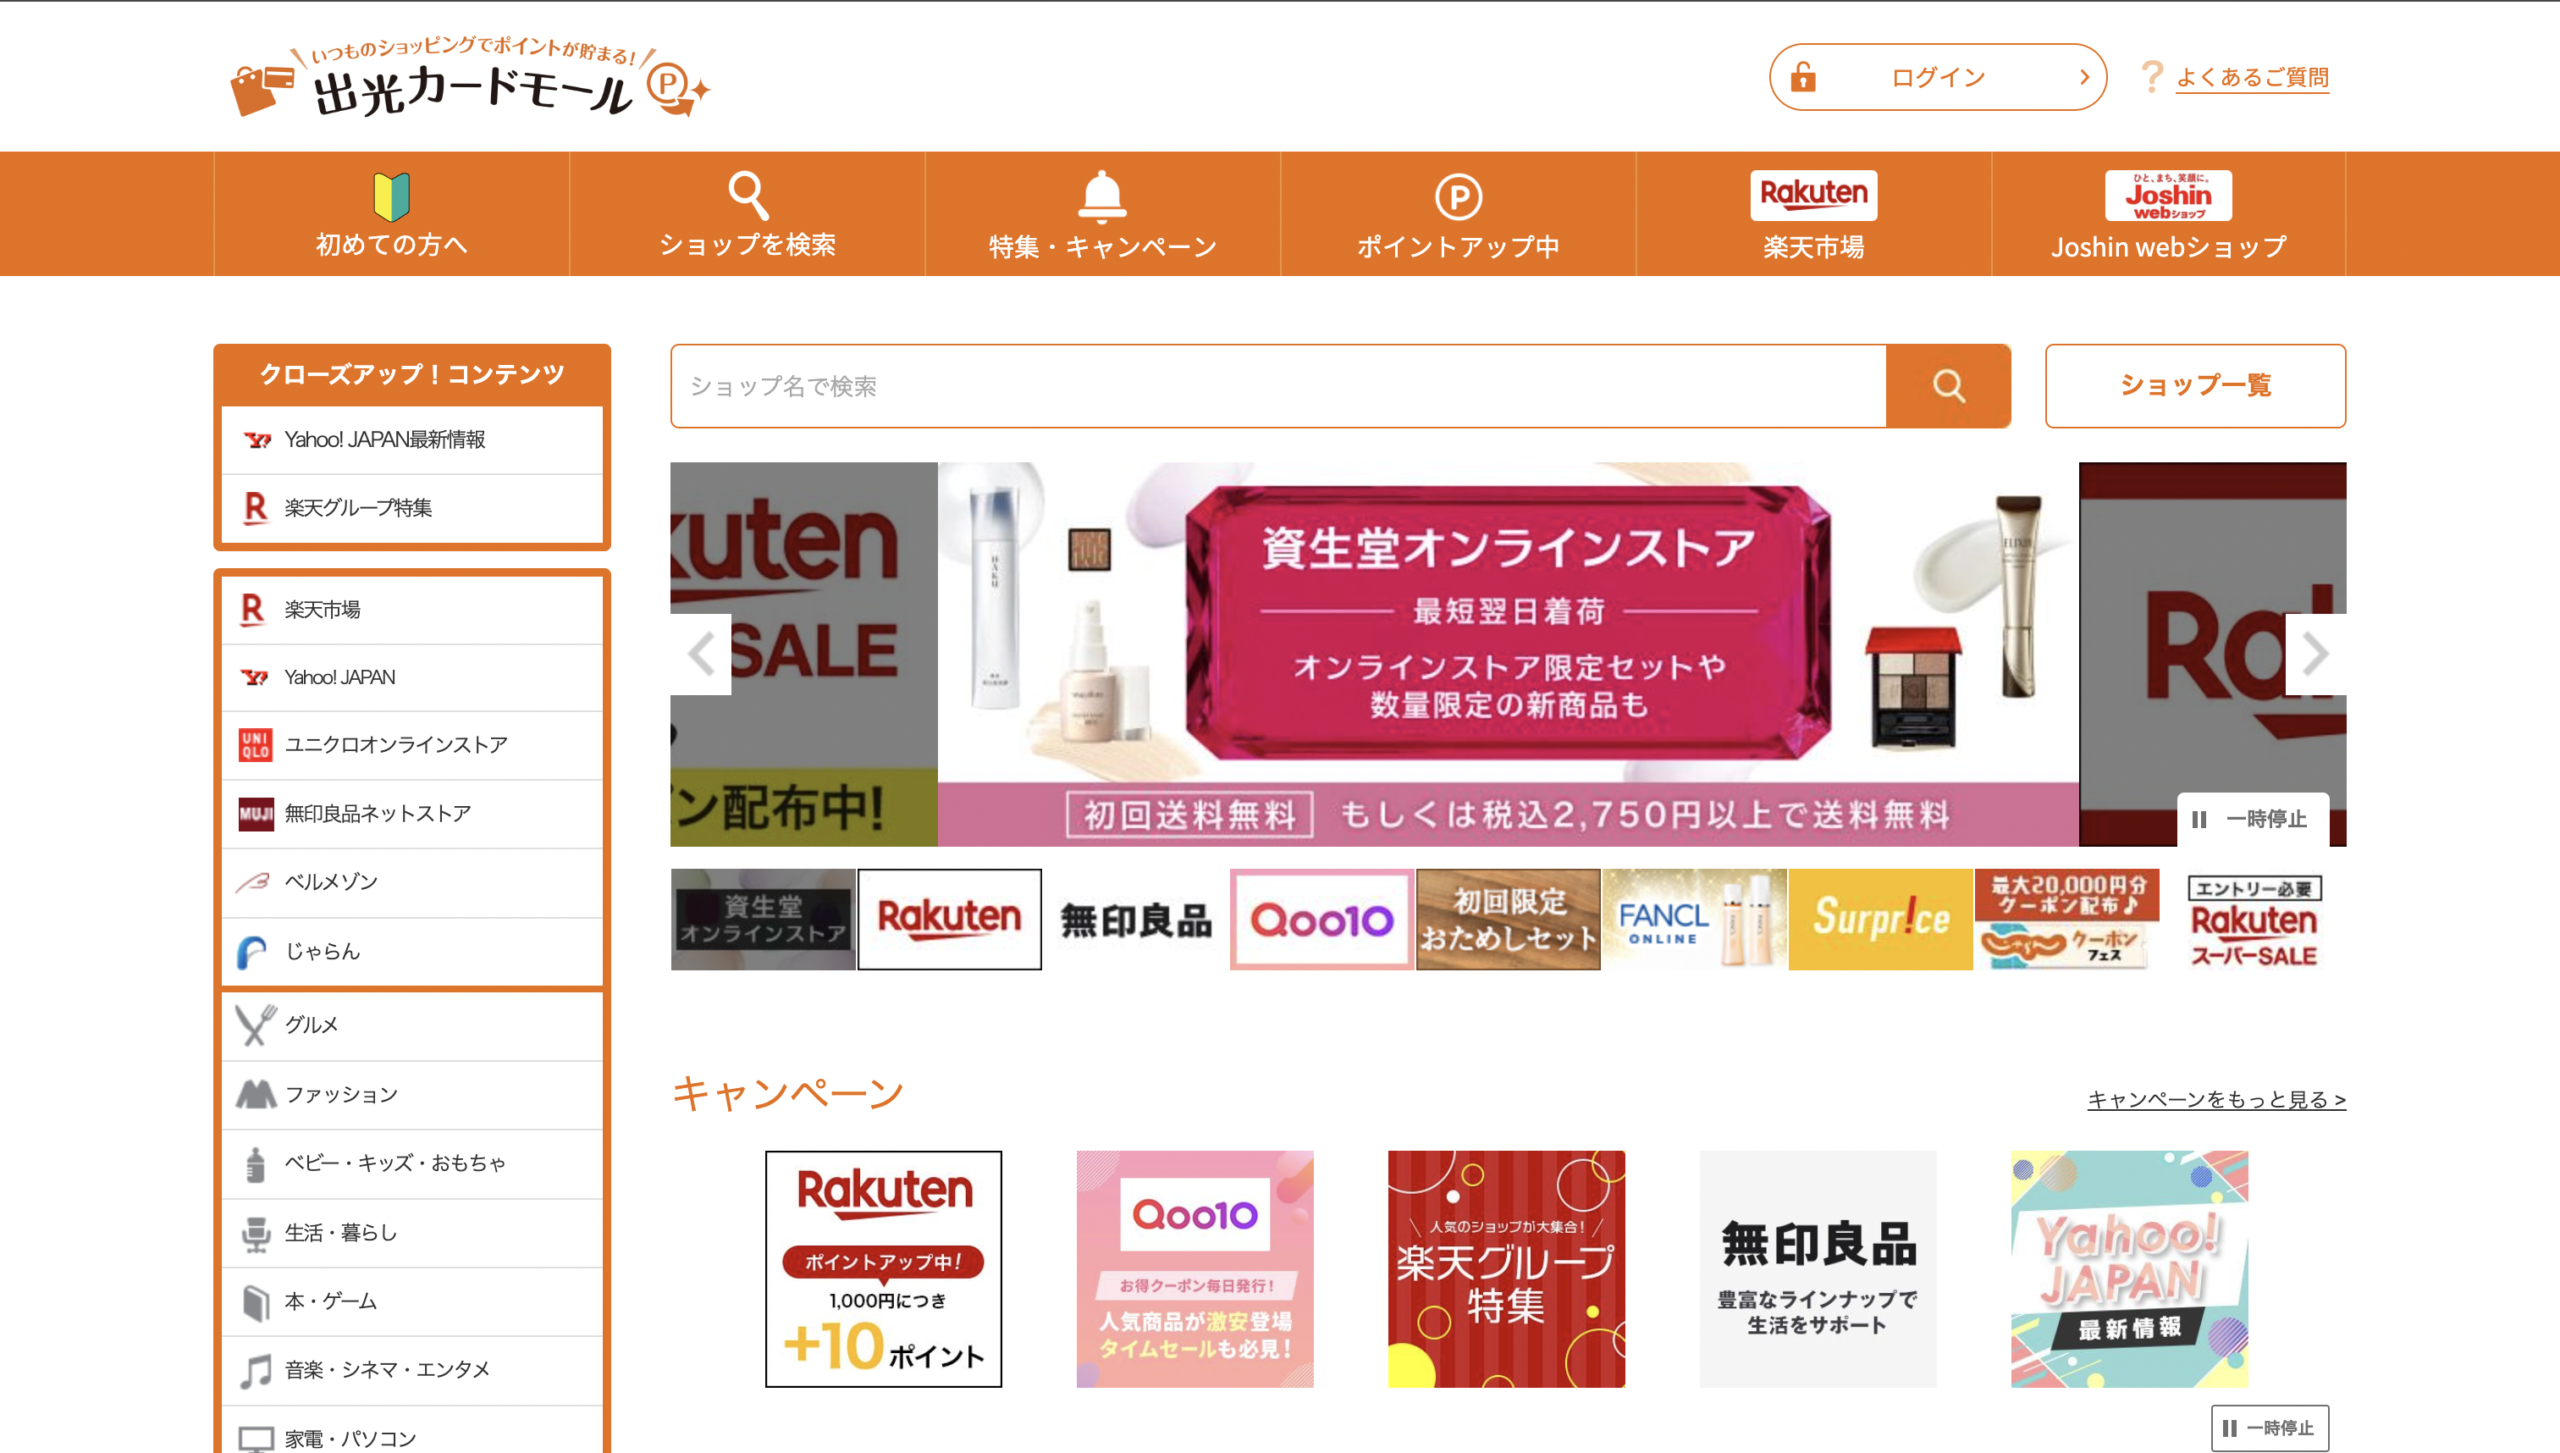This screenshot has height=1453, width=2560.
Task: Open よくあるご質問 FAQ link
Action: (2252, 77)
